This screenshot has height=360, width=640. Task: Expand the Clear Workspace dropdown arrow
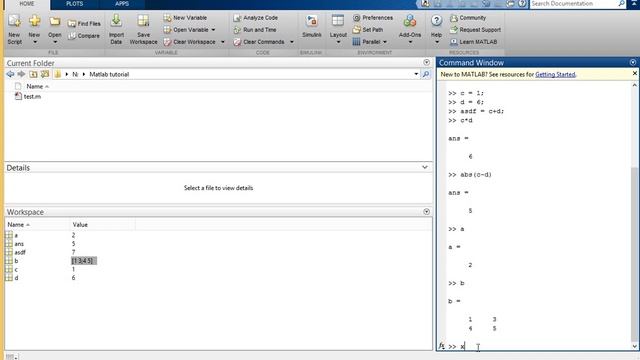click(223, 42)
